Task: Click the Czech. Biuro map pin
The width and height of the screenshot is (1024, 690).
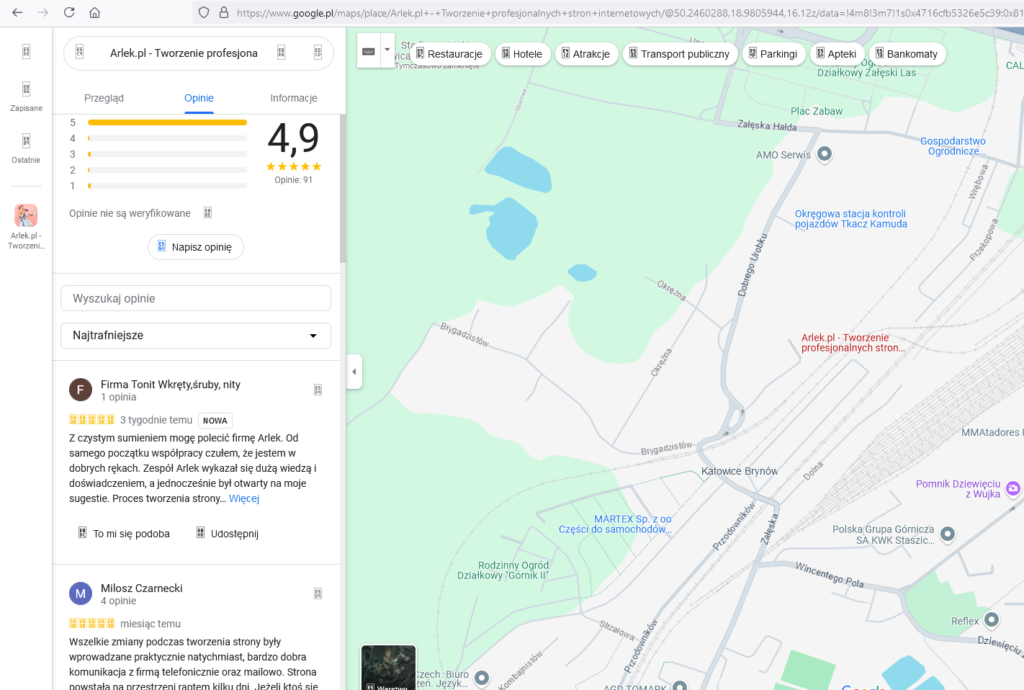Action: coord(481,678)
